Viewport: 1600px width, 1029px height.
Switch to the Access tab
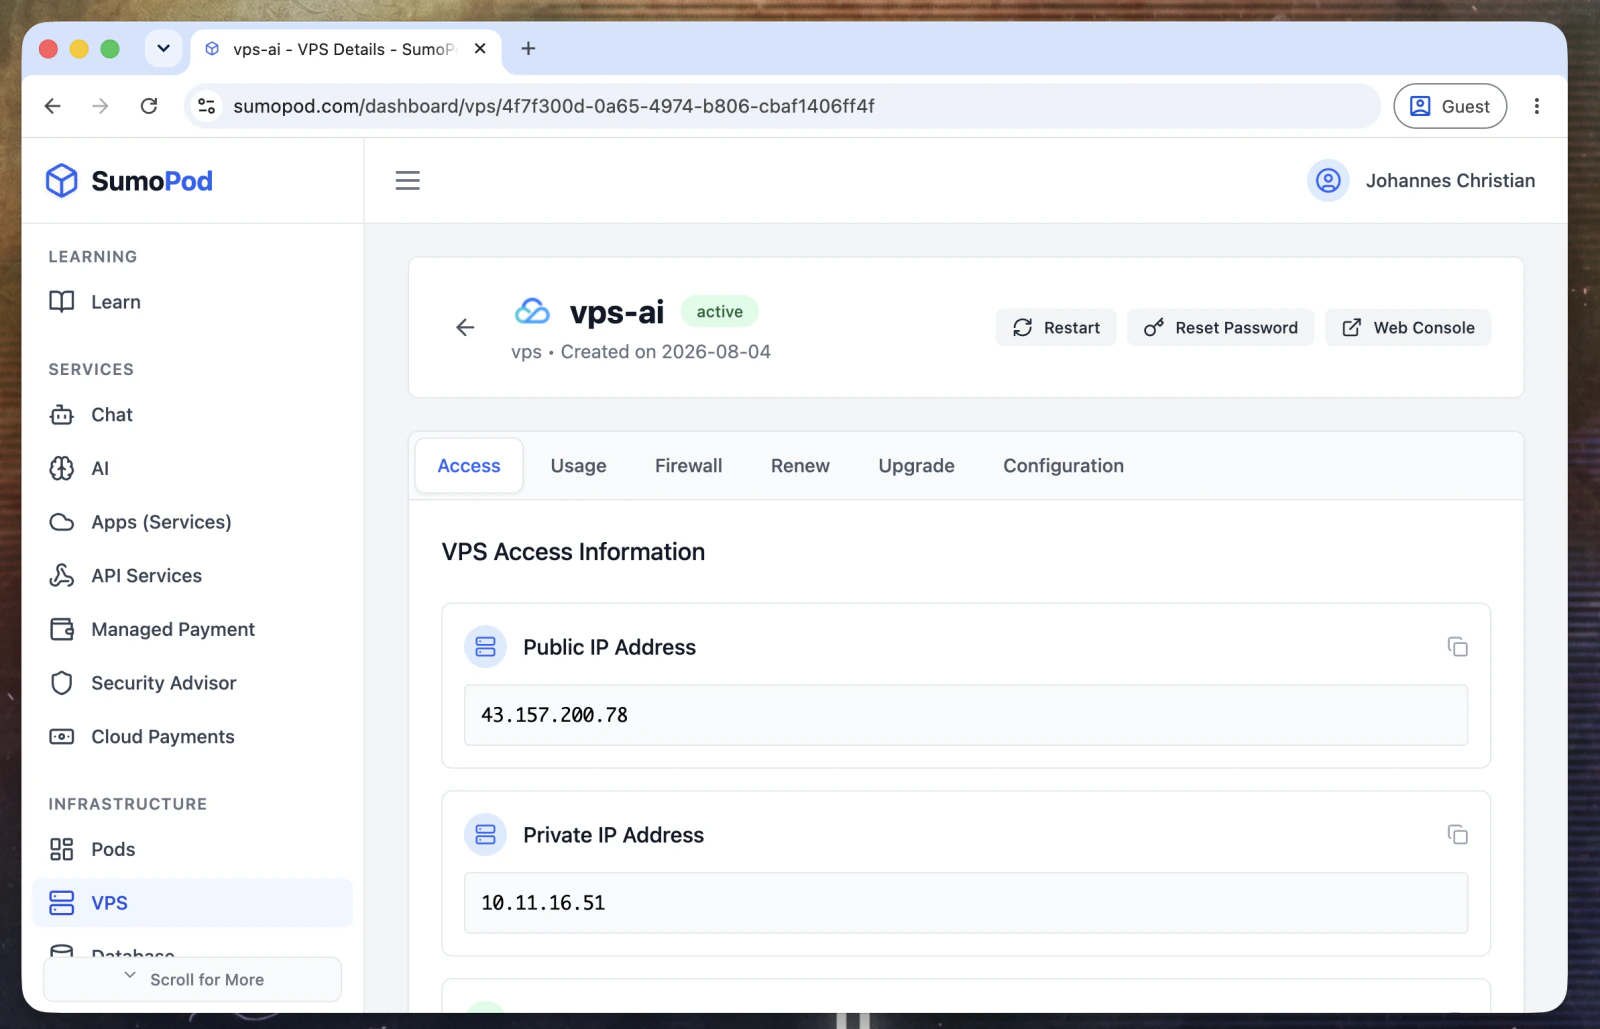click(x=469, y=466)
